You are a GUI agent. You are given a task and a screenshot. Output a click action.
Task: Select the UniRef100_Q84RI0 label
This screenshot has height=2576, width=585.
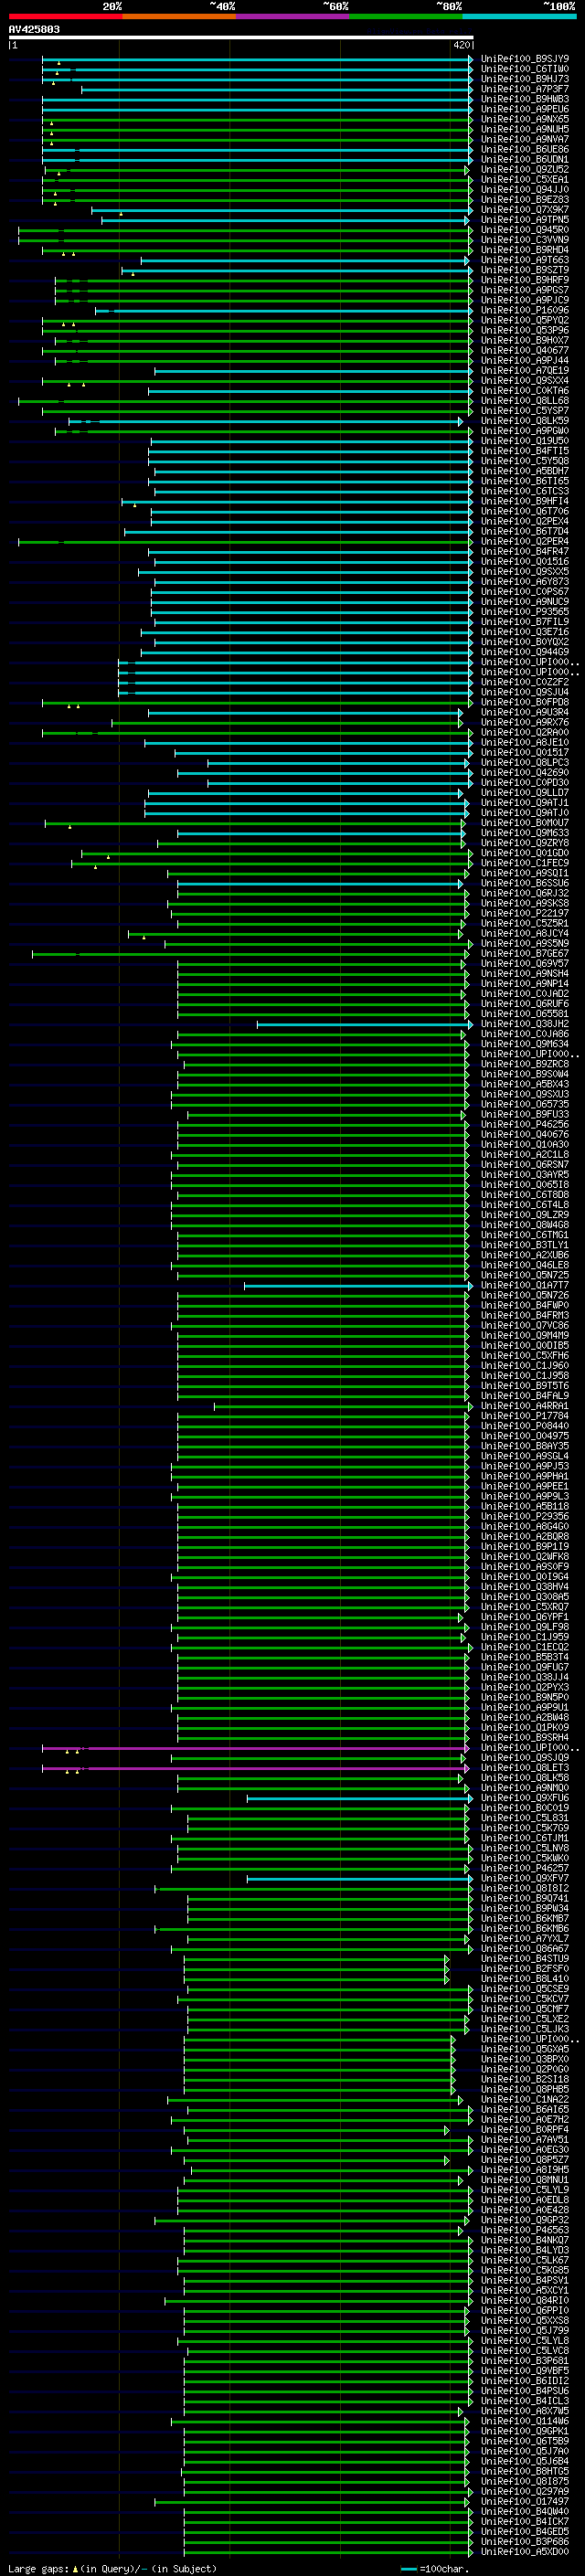(525, 2300)
